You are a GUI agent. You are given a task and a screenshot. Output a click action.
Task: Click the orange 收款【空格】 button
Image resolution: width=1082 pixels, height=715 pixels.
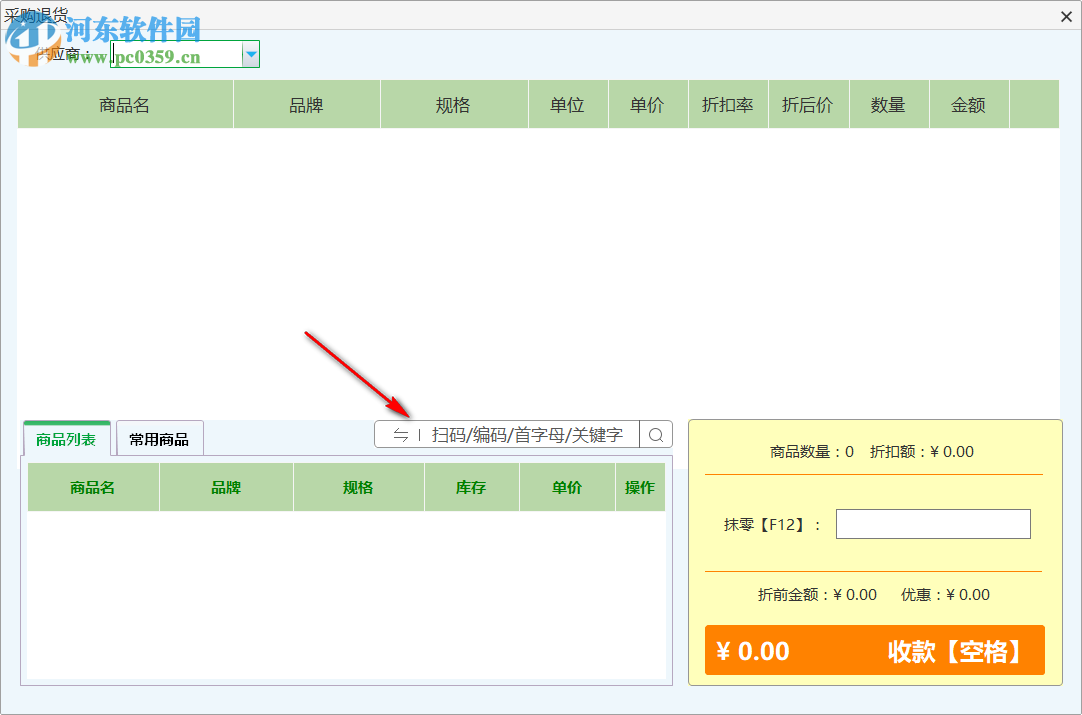click(x=875, y=650)
